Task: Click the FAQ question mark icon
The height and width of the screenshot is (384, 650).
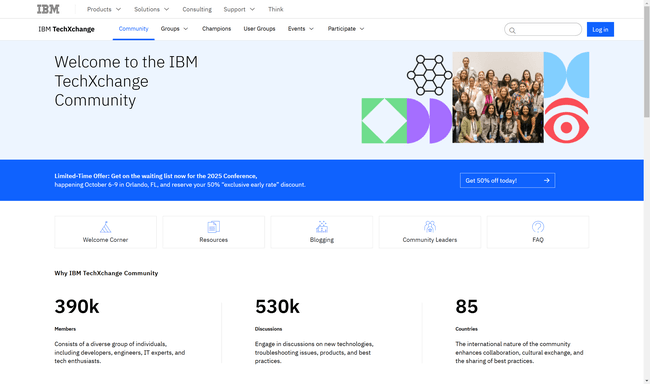Action: tap(538, 227)
